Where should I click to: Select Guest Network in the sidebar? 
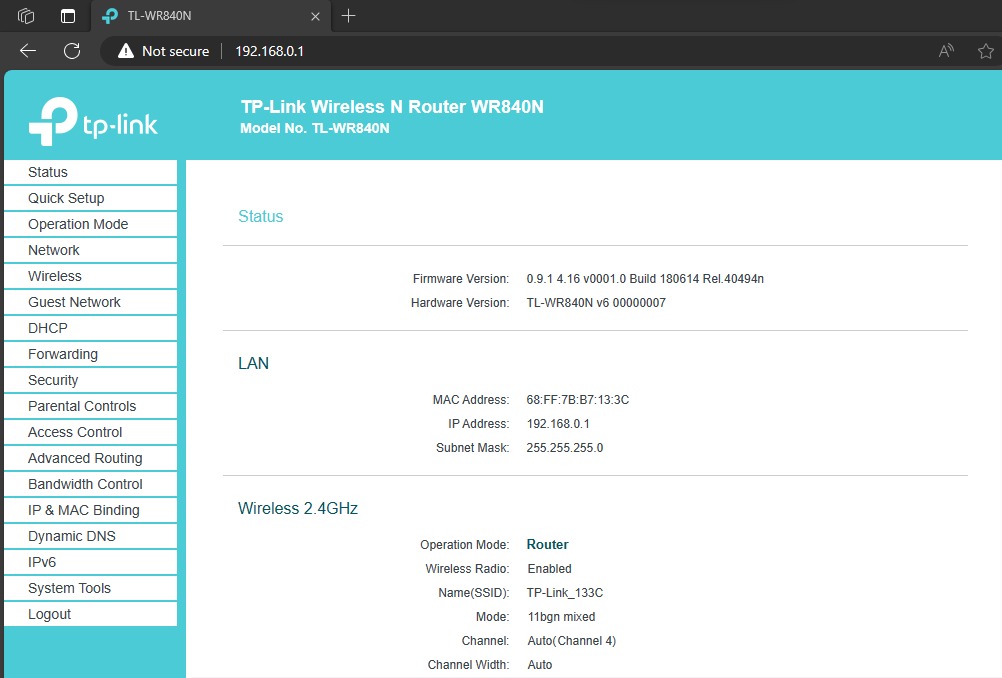pos(90,302)
